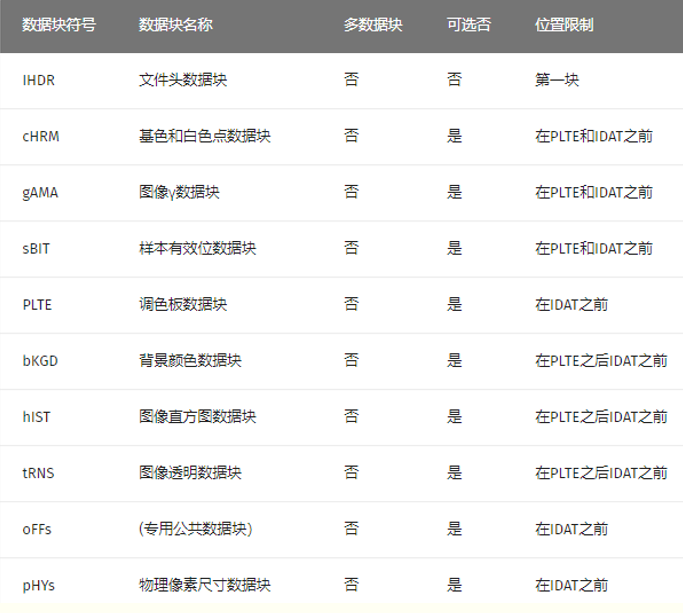
Task: Click 在IDAT之前 in PLTE row
Action: [571, 305]
